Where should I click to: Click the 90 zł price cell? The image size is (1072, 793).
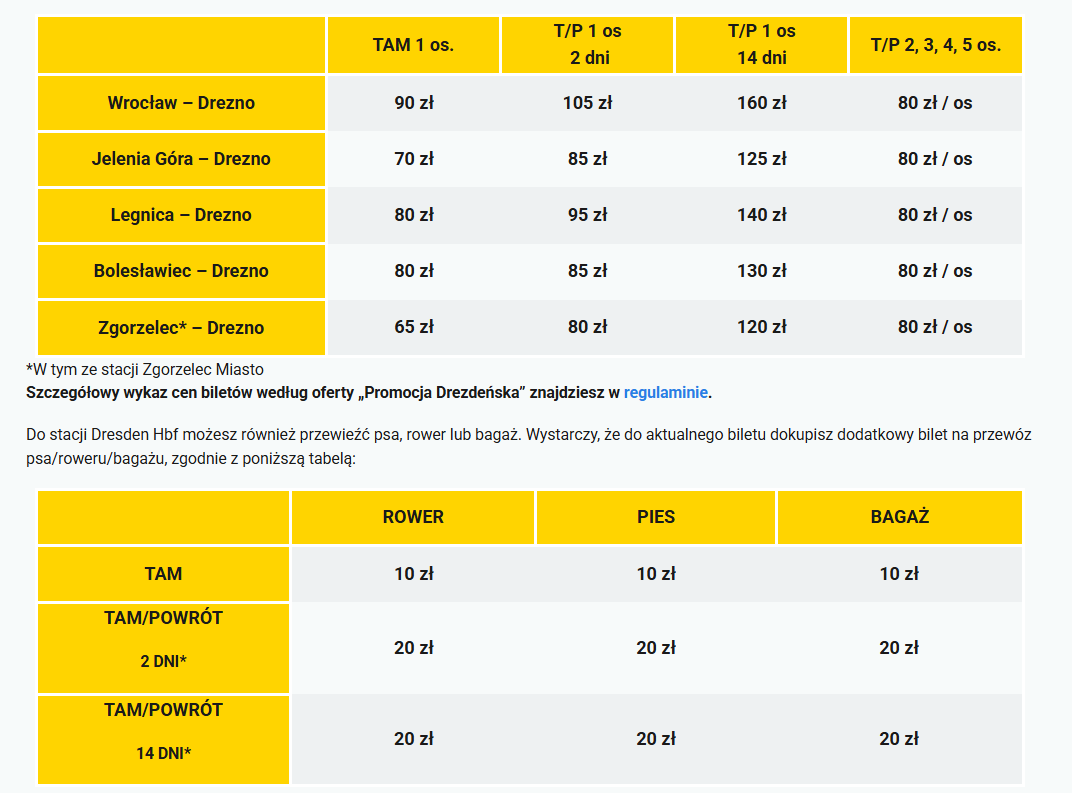(413, 103)
